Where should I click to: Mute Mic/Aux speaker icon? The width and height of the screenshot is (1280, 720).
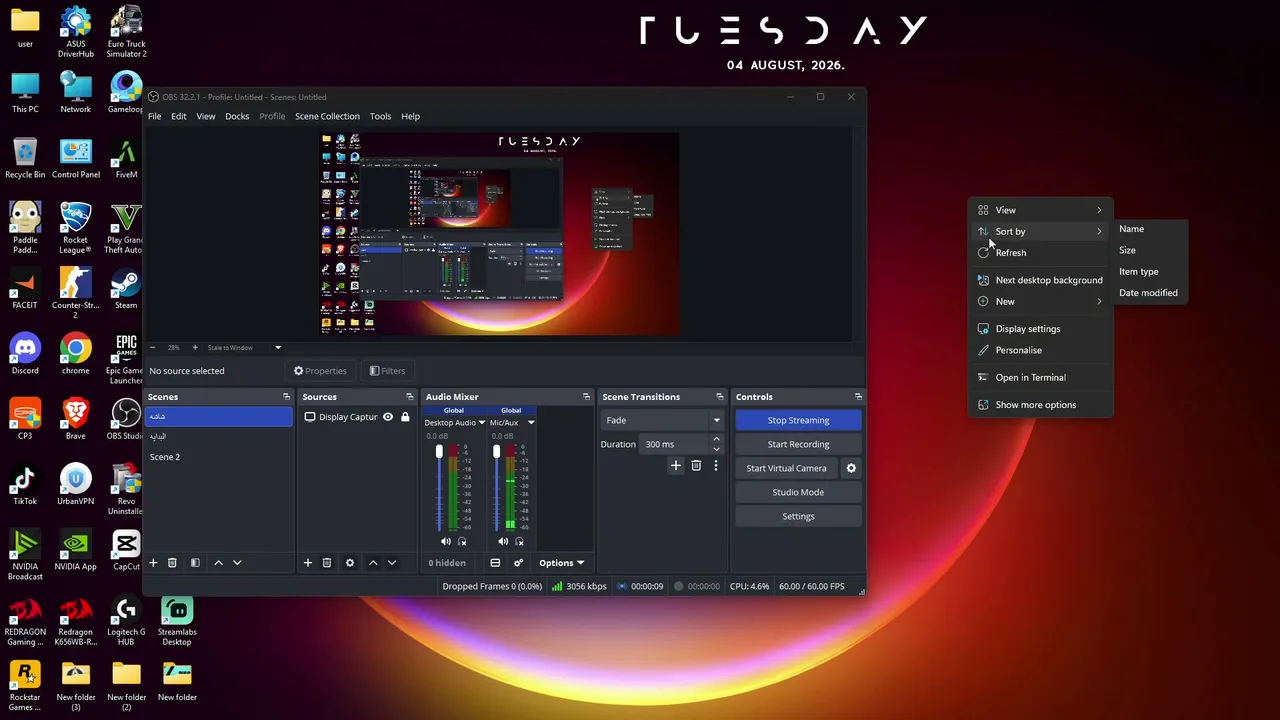(x=503, y=542)
